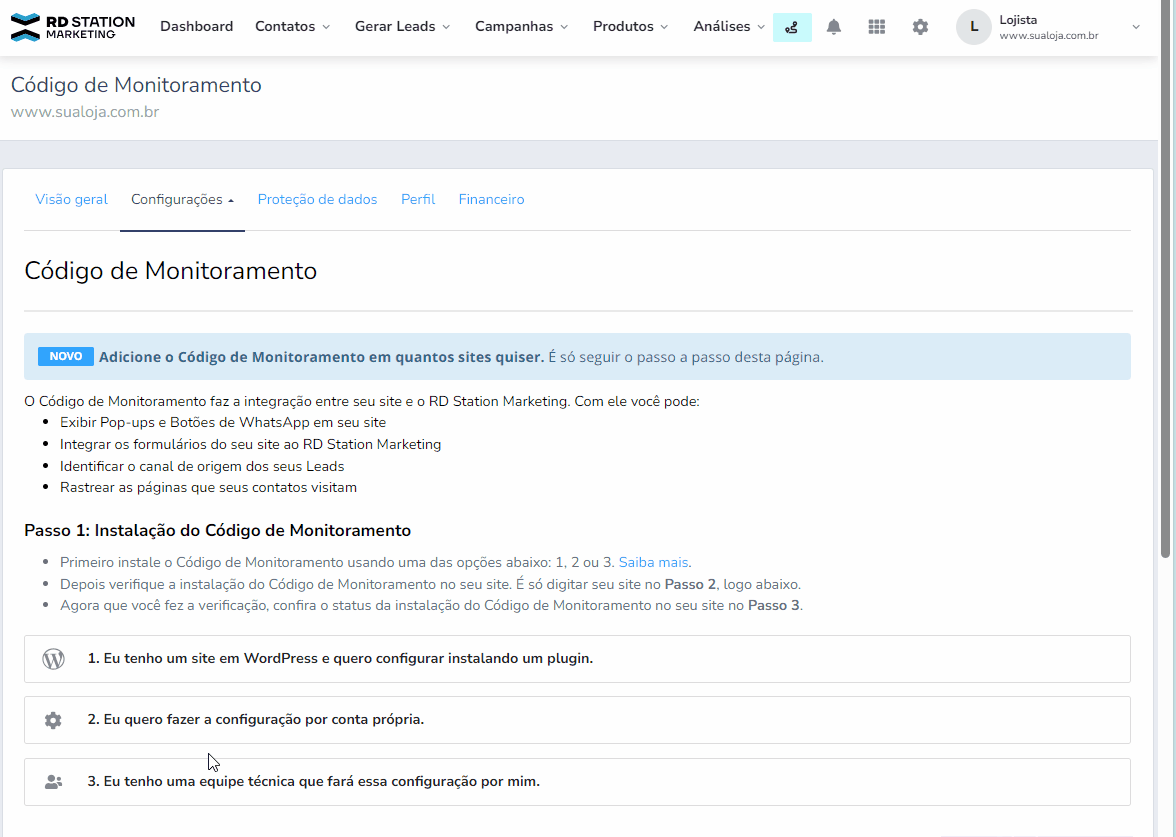Open the Análises dropdown menu
Image resolution: width=1176 pixels, height=837 pixels.
click(x=729, y=26)
